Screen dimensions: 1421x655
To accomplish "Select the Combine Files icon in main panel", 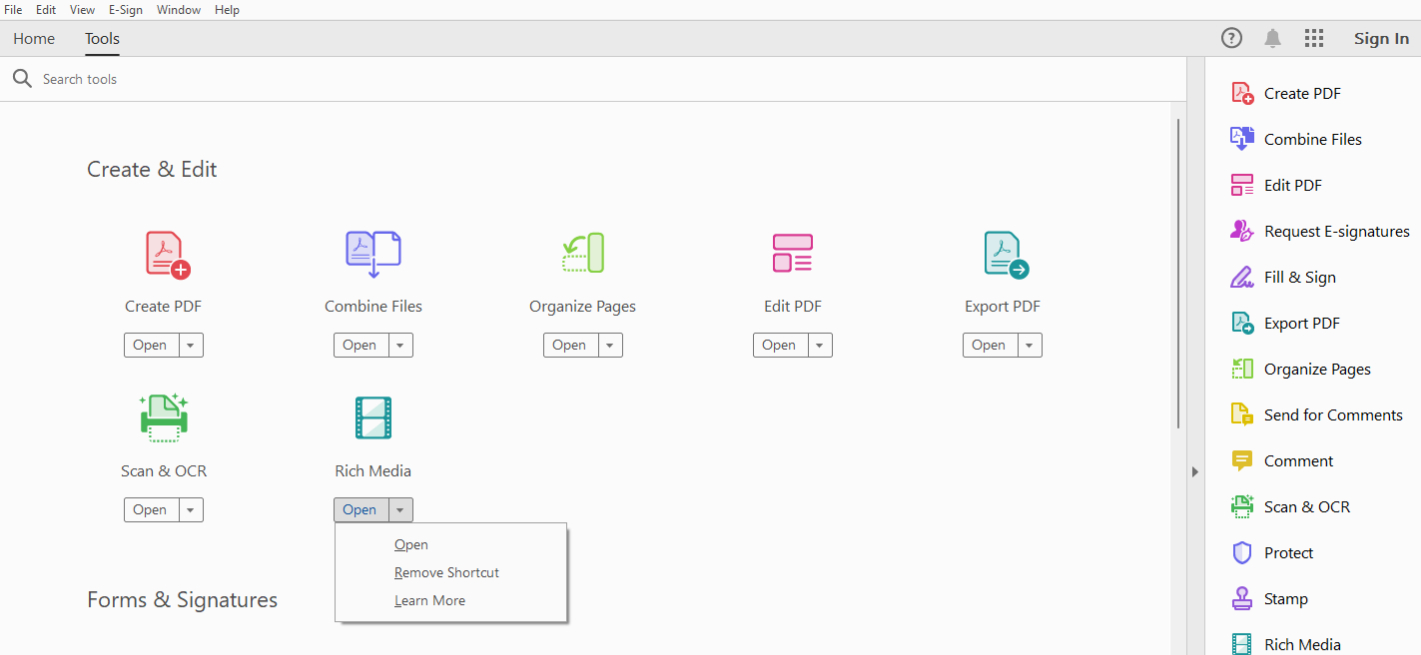I will click(x=373, y=254).
